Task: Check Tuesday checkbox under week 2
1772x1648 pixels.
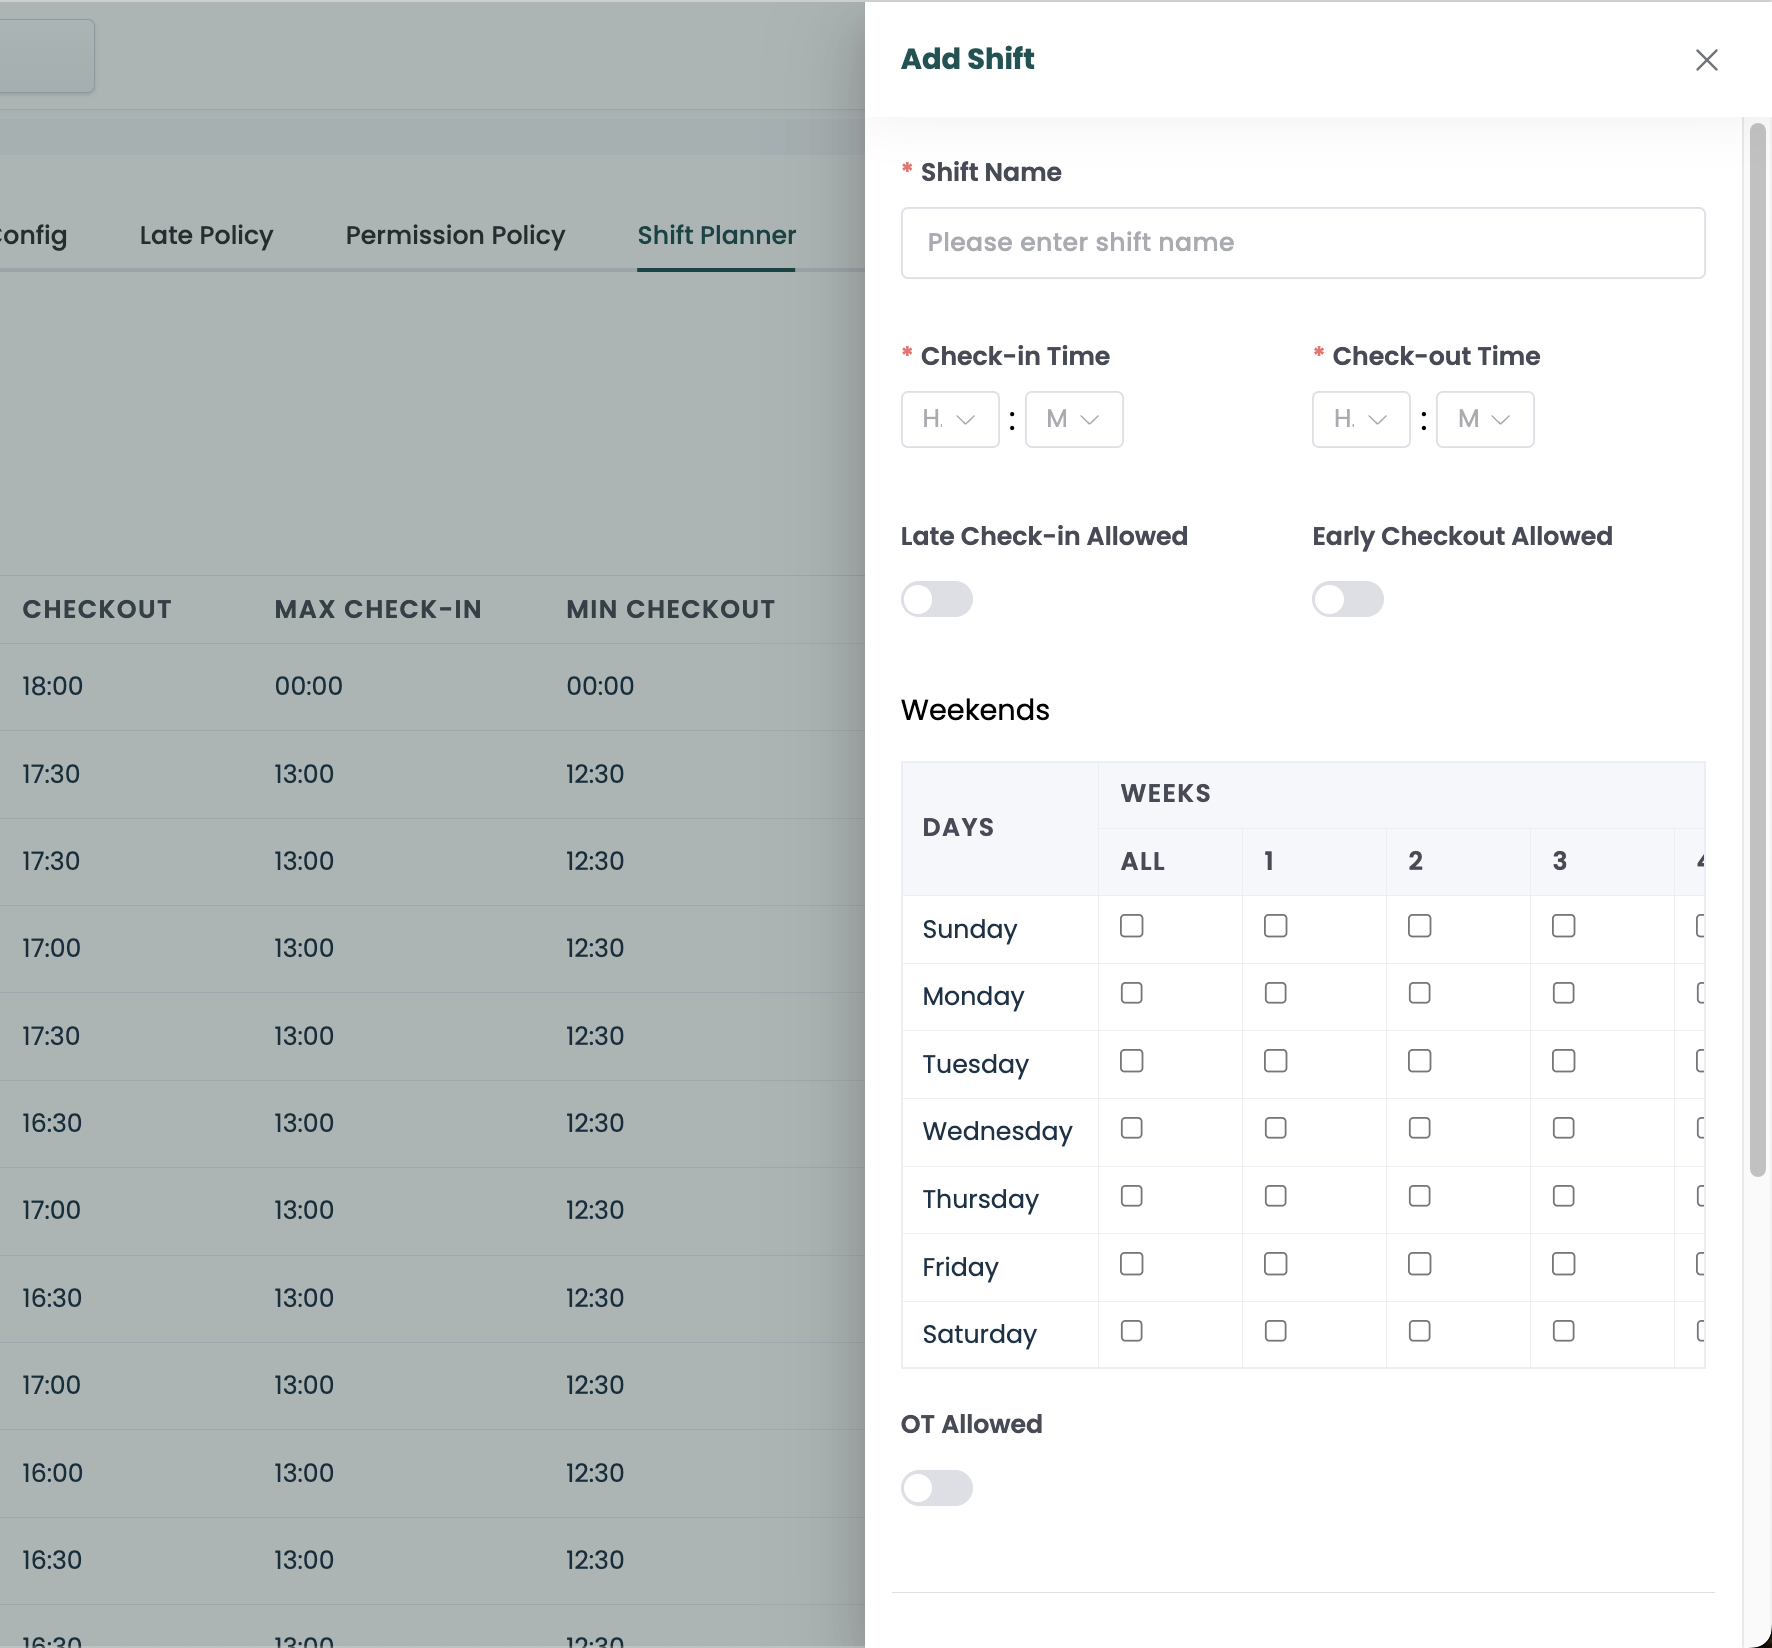Action: coord(1419,1061)
